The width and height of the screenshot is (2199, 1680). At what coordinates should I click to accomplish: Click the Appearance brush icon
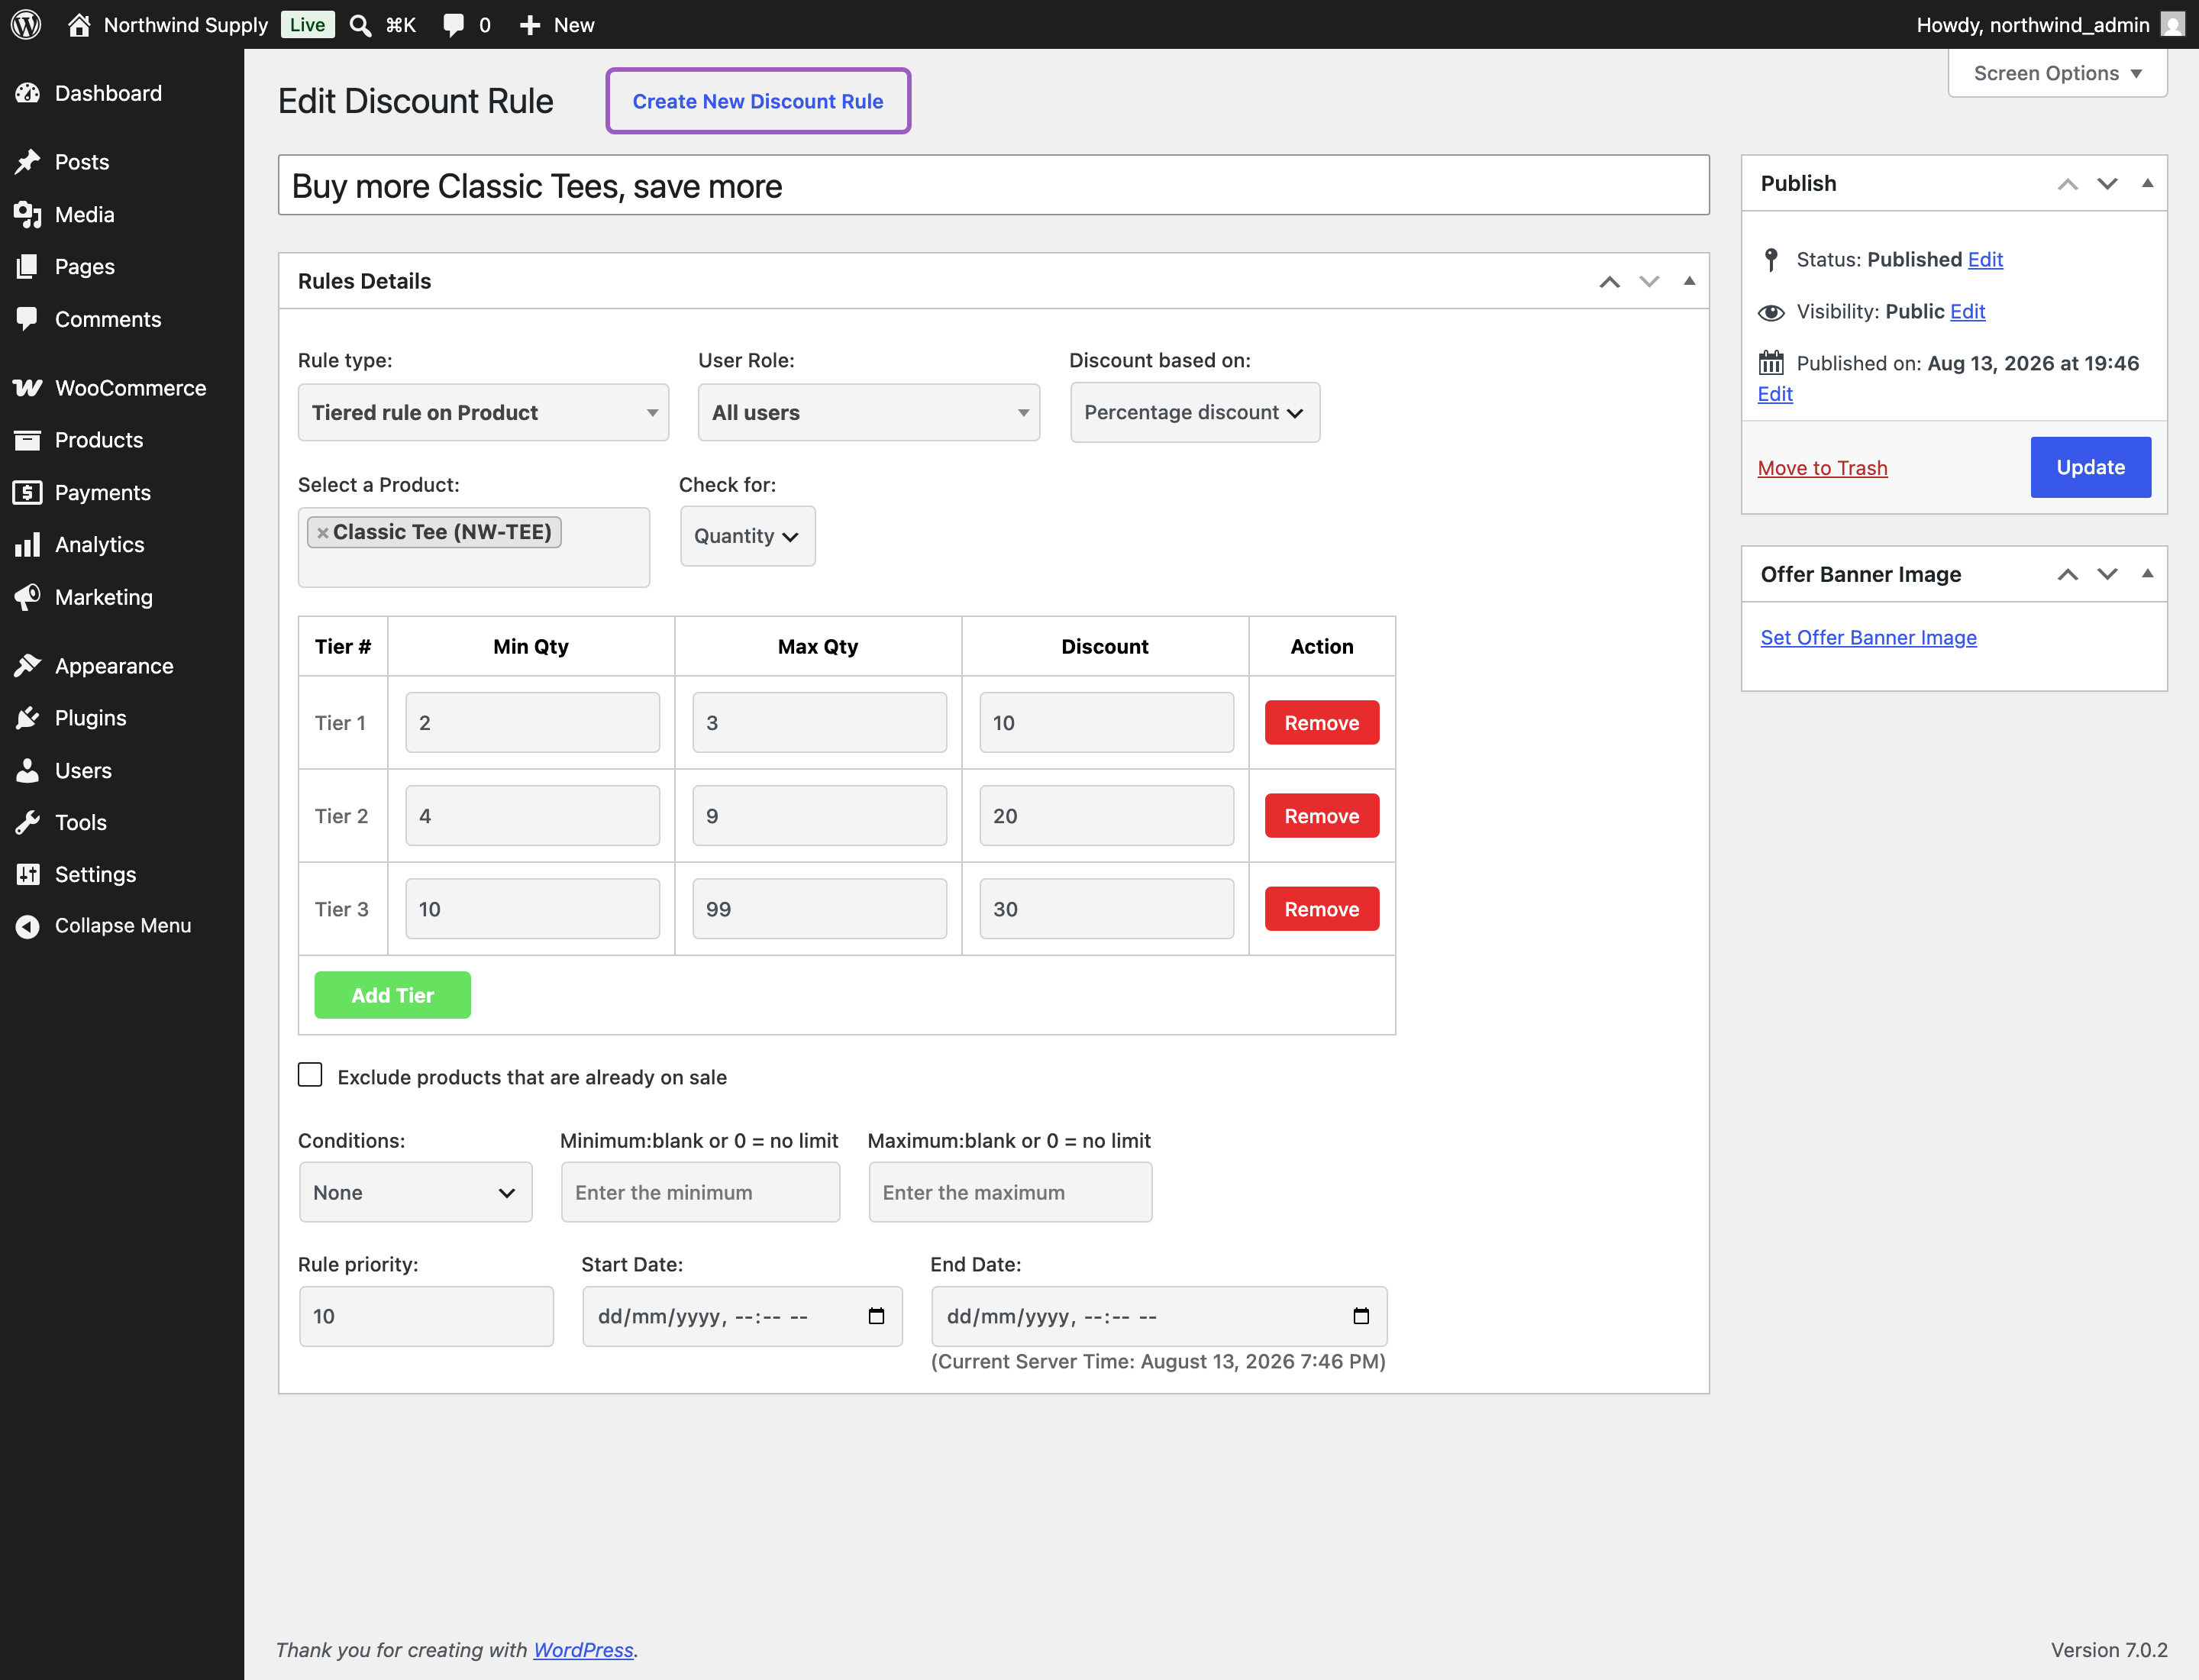[28, 666]
